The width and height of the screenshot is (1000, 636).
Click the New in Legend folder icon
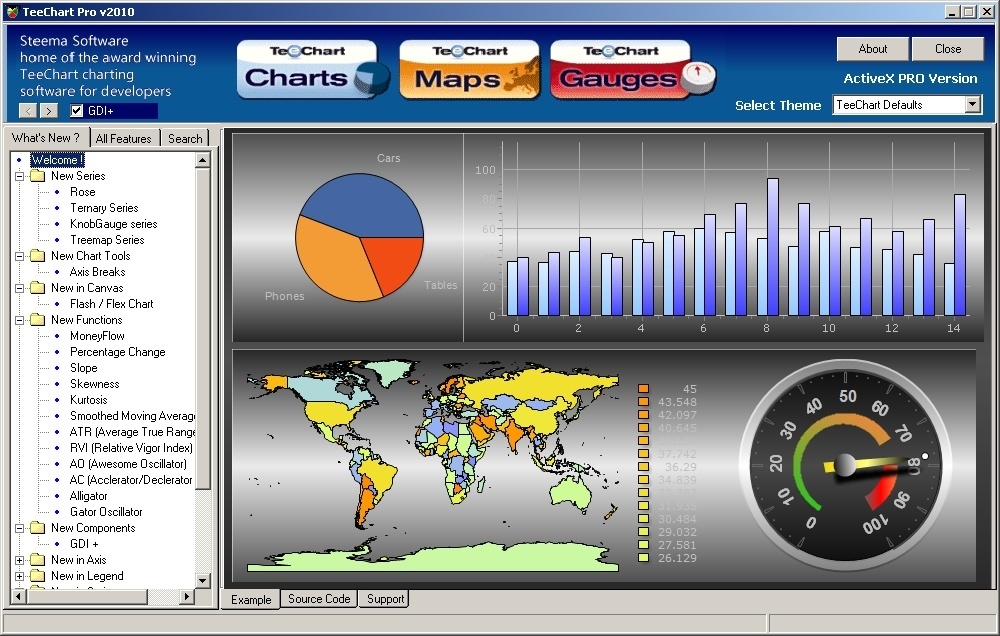click(38, 575)
